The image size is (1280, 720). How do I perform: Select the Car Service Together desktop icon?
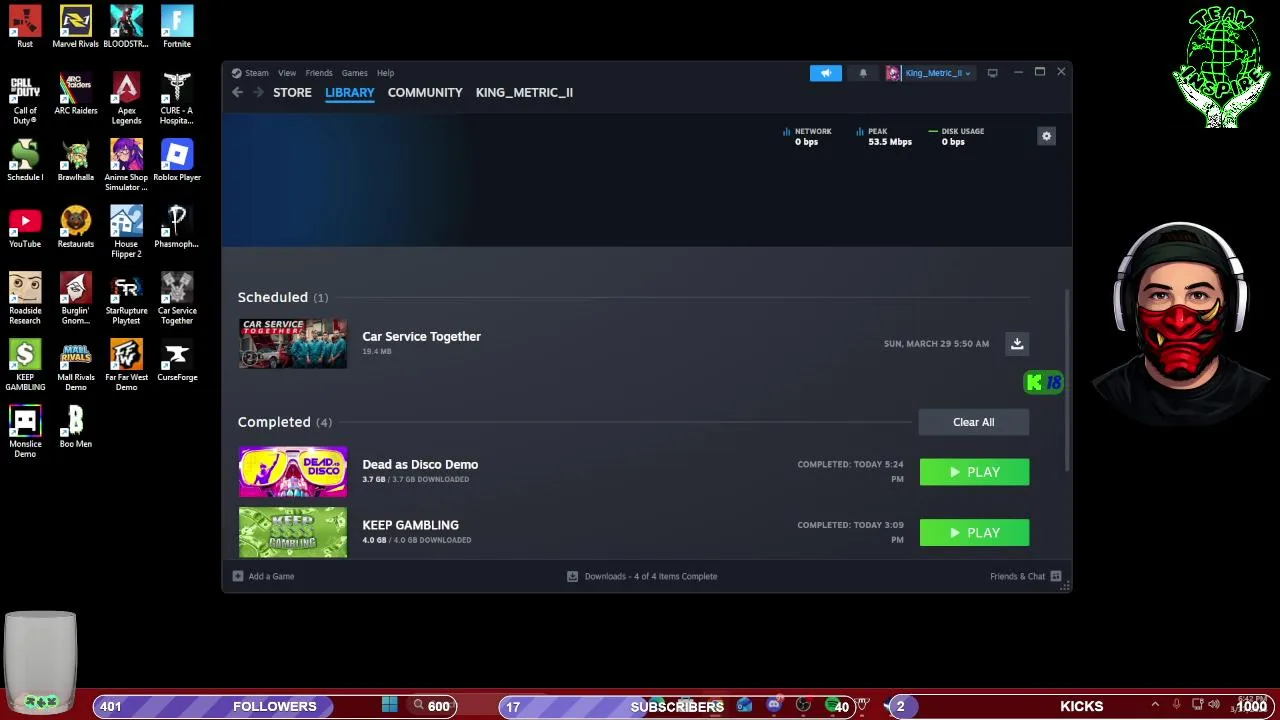177,298
